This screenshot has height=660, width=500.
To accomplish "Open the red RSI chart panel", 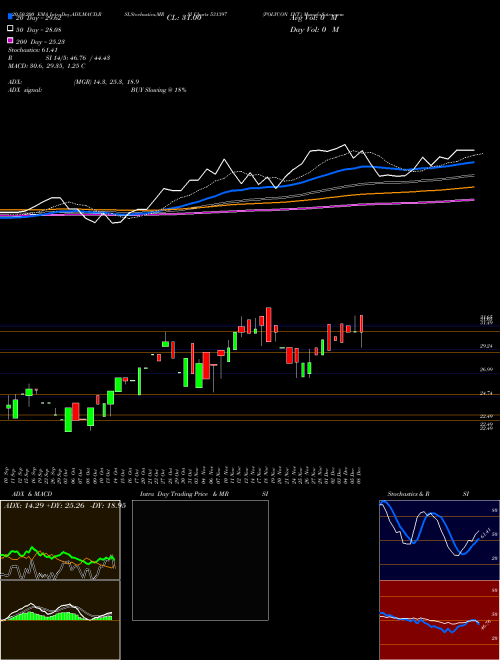I will point(439,620).
